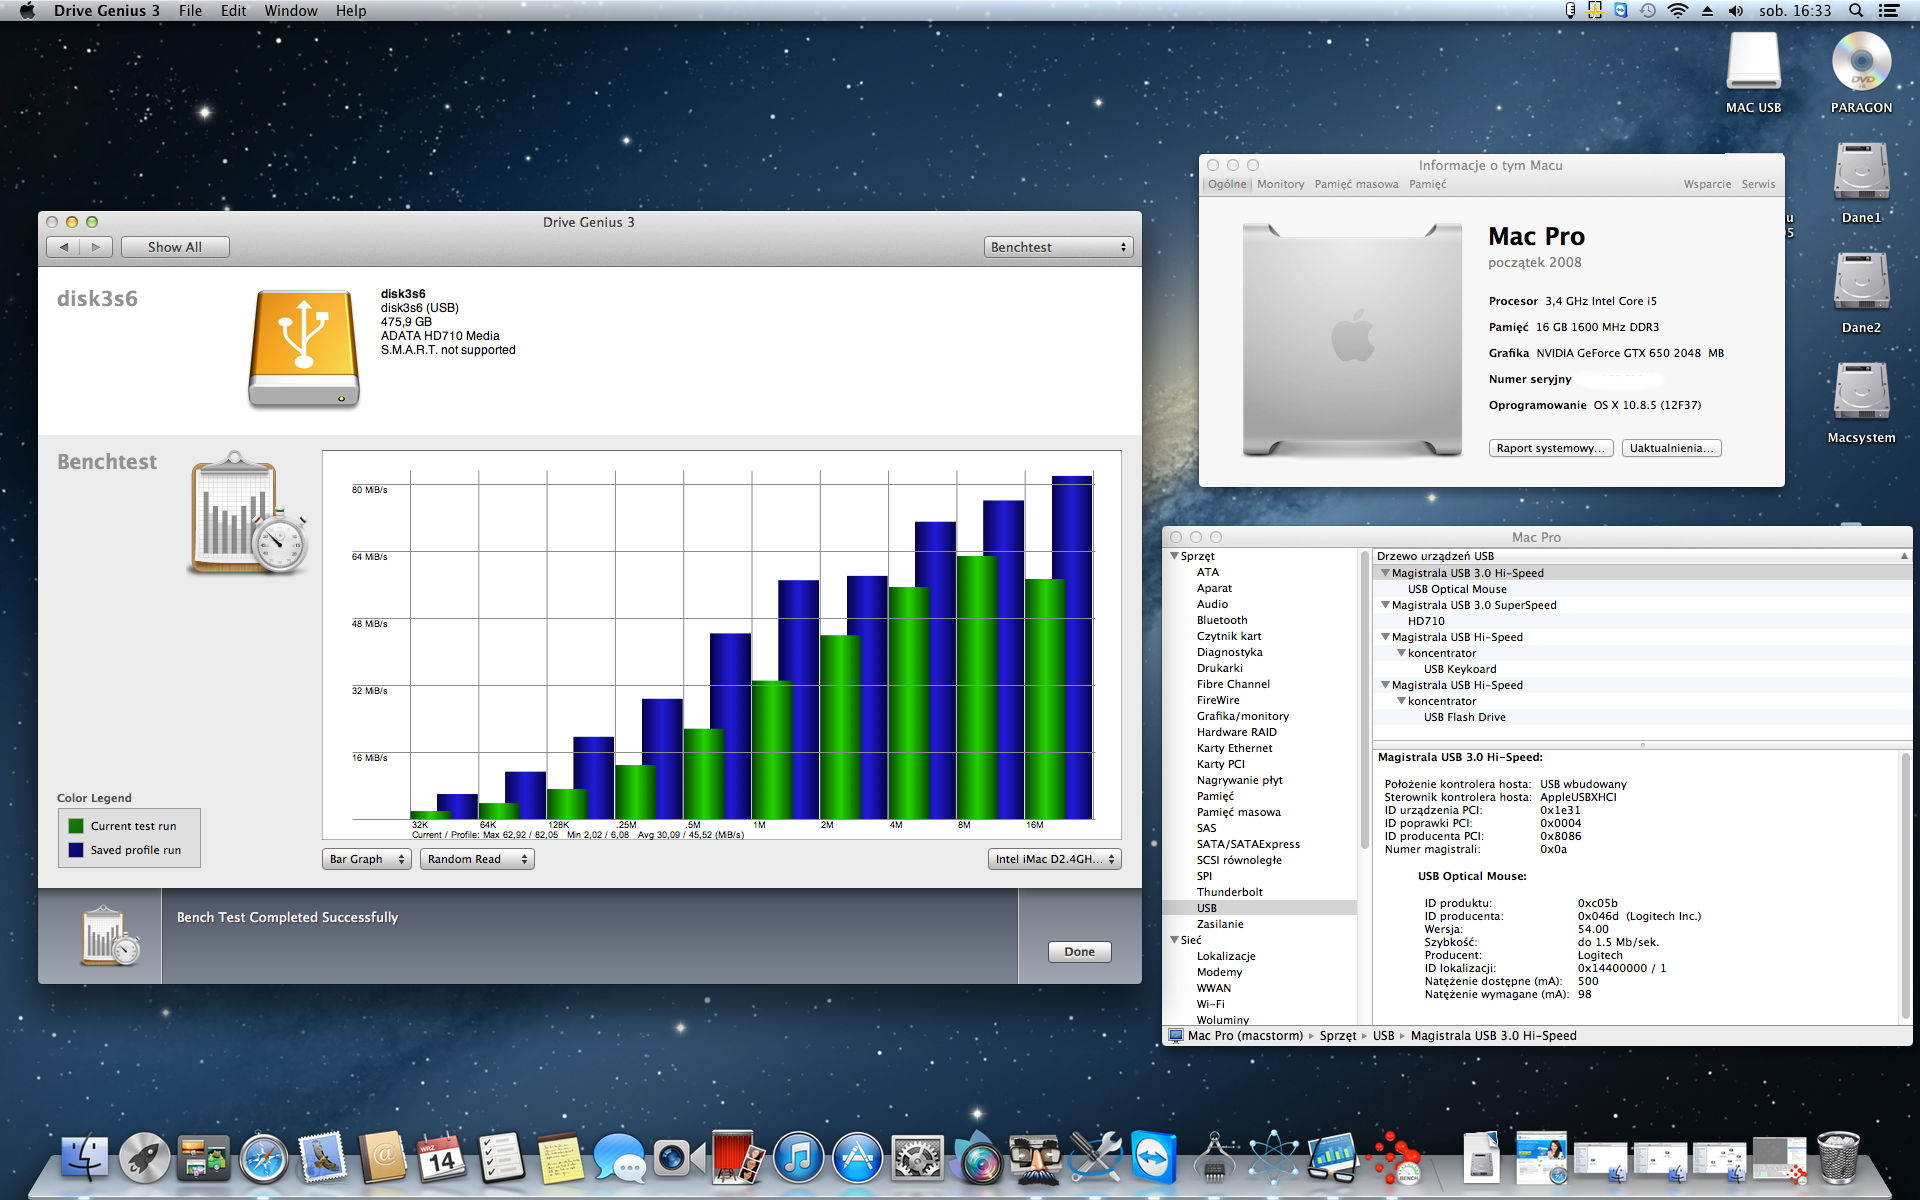Click the blue Saved profile run swatch

[76, 850]
